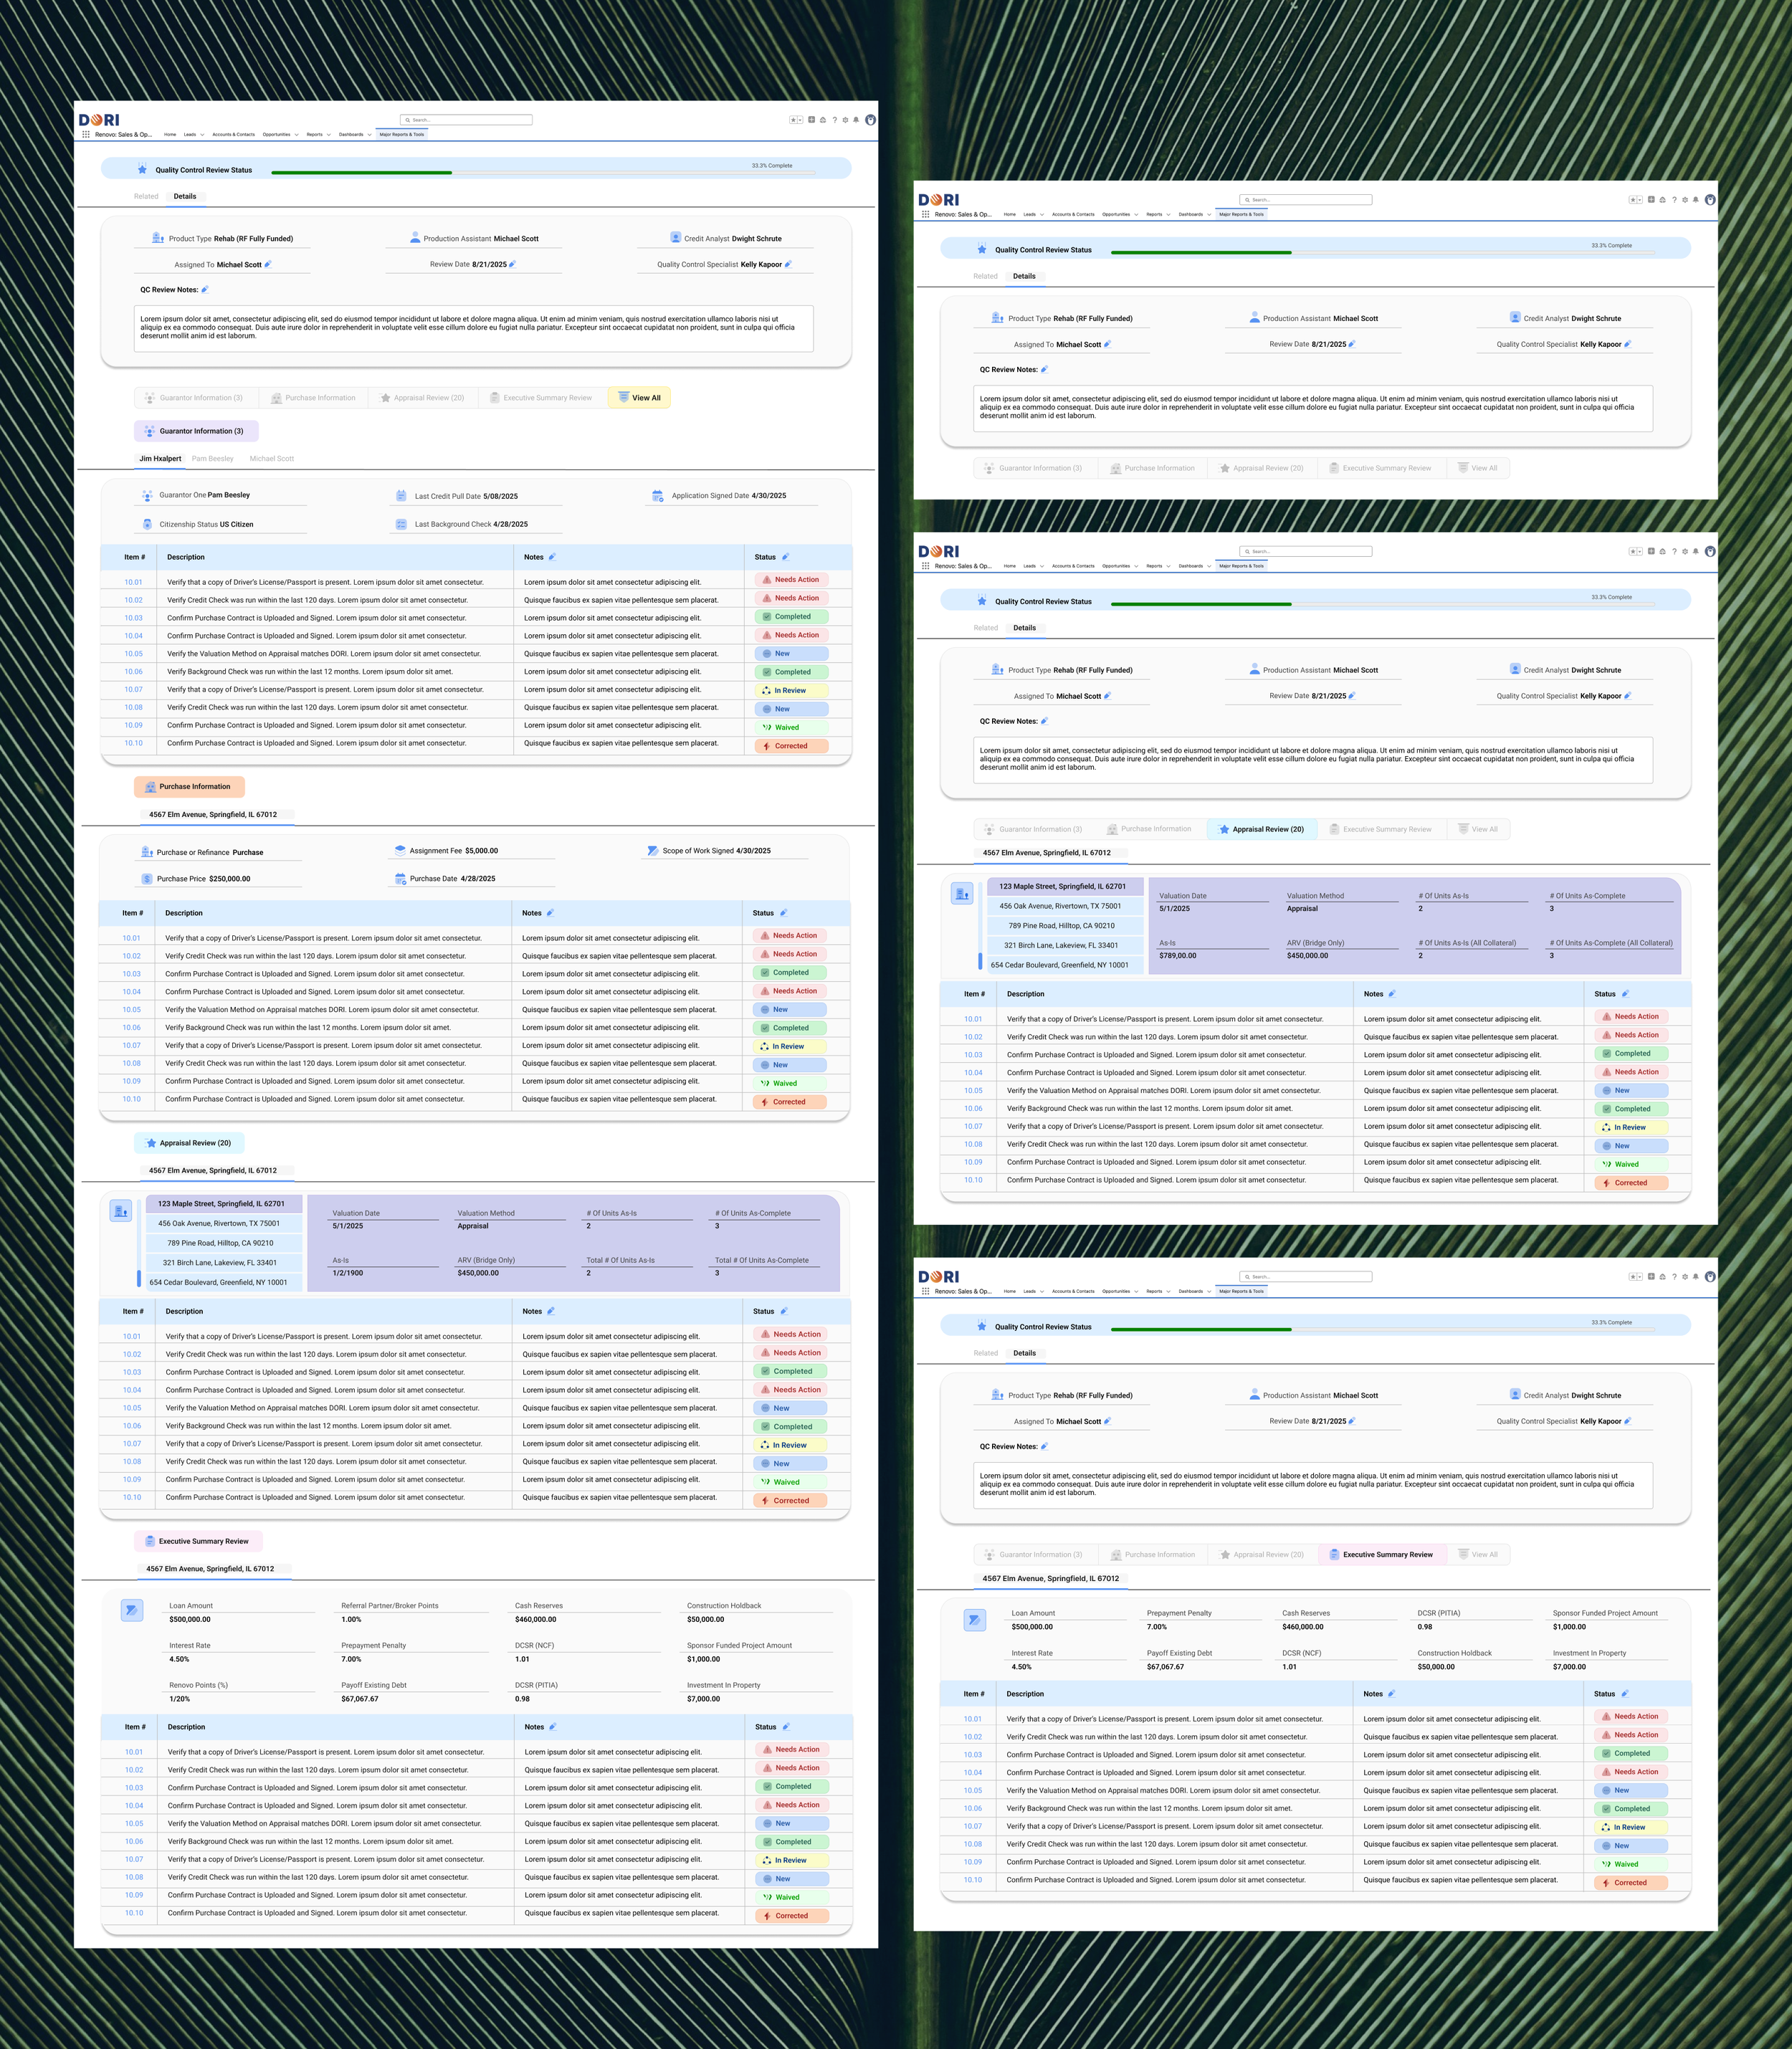Edit Review Date pencil in top-right frame
The image size is (1792, 2049).
[1352, 344]
